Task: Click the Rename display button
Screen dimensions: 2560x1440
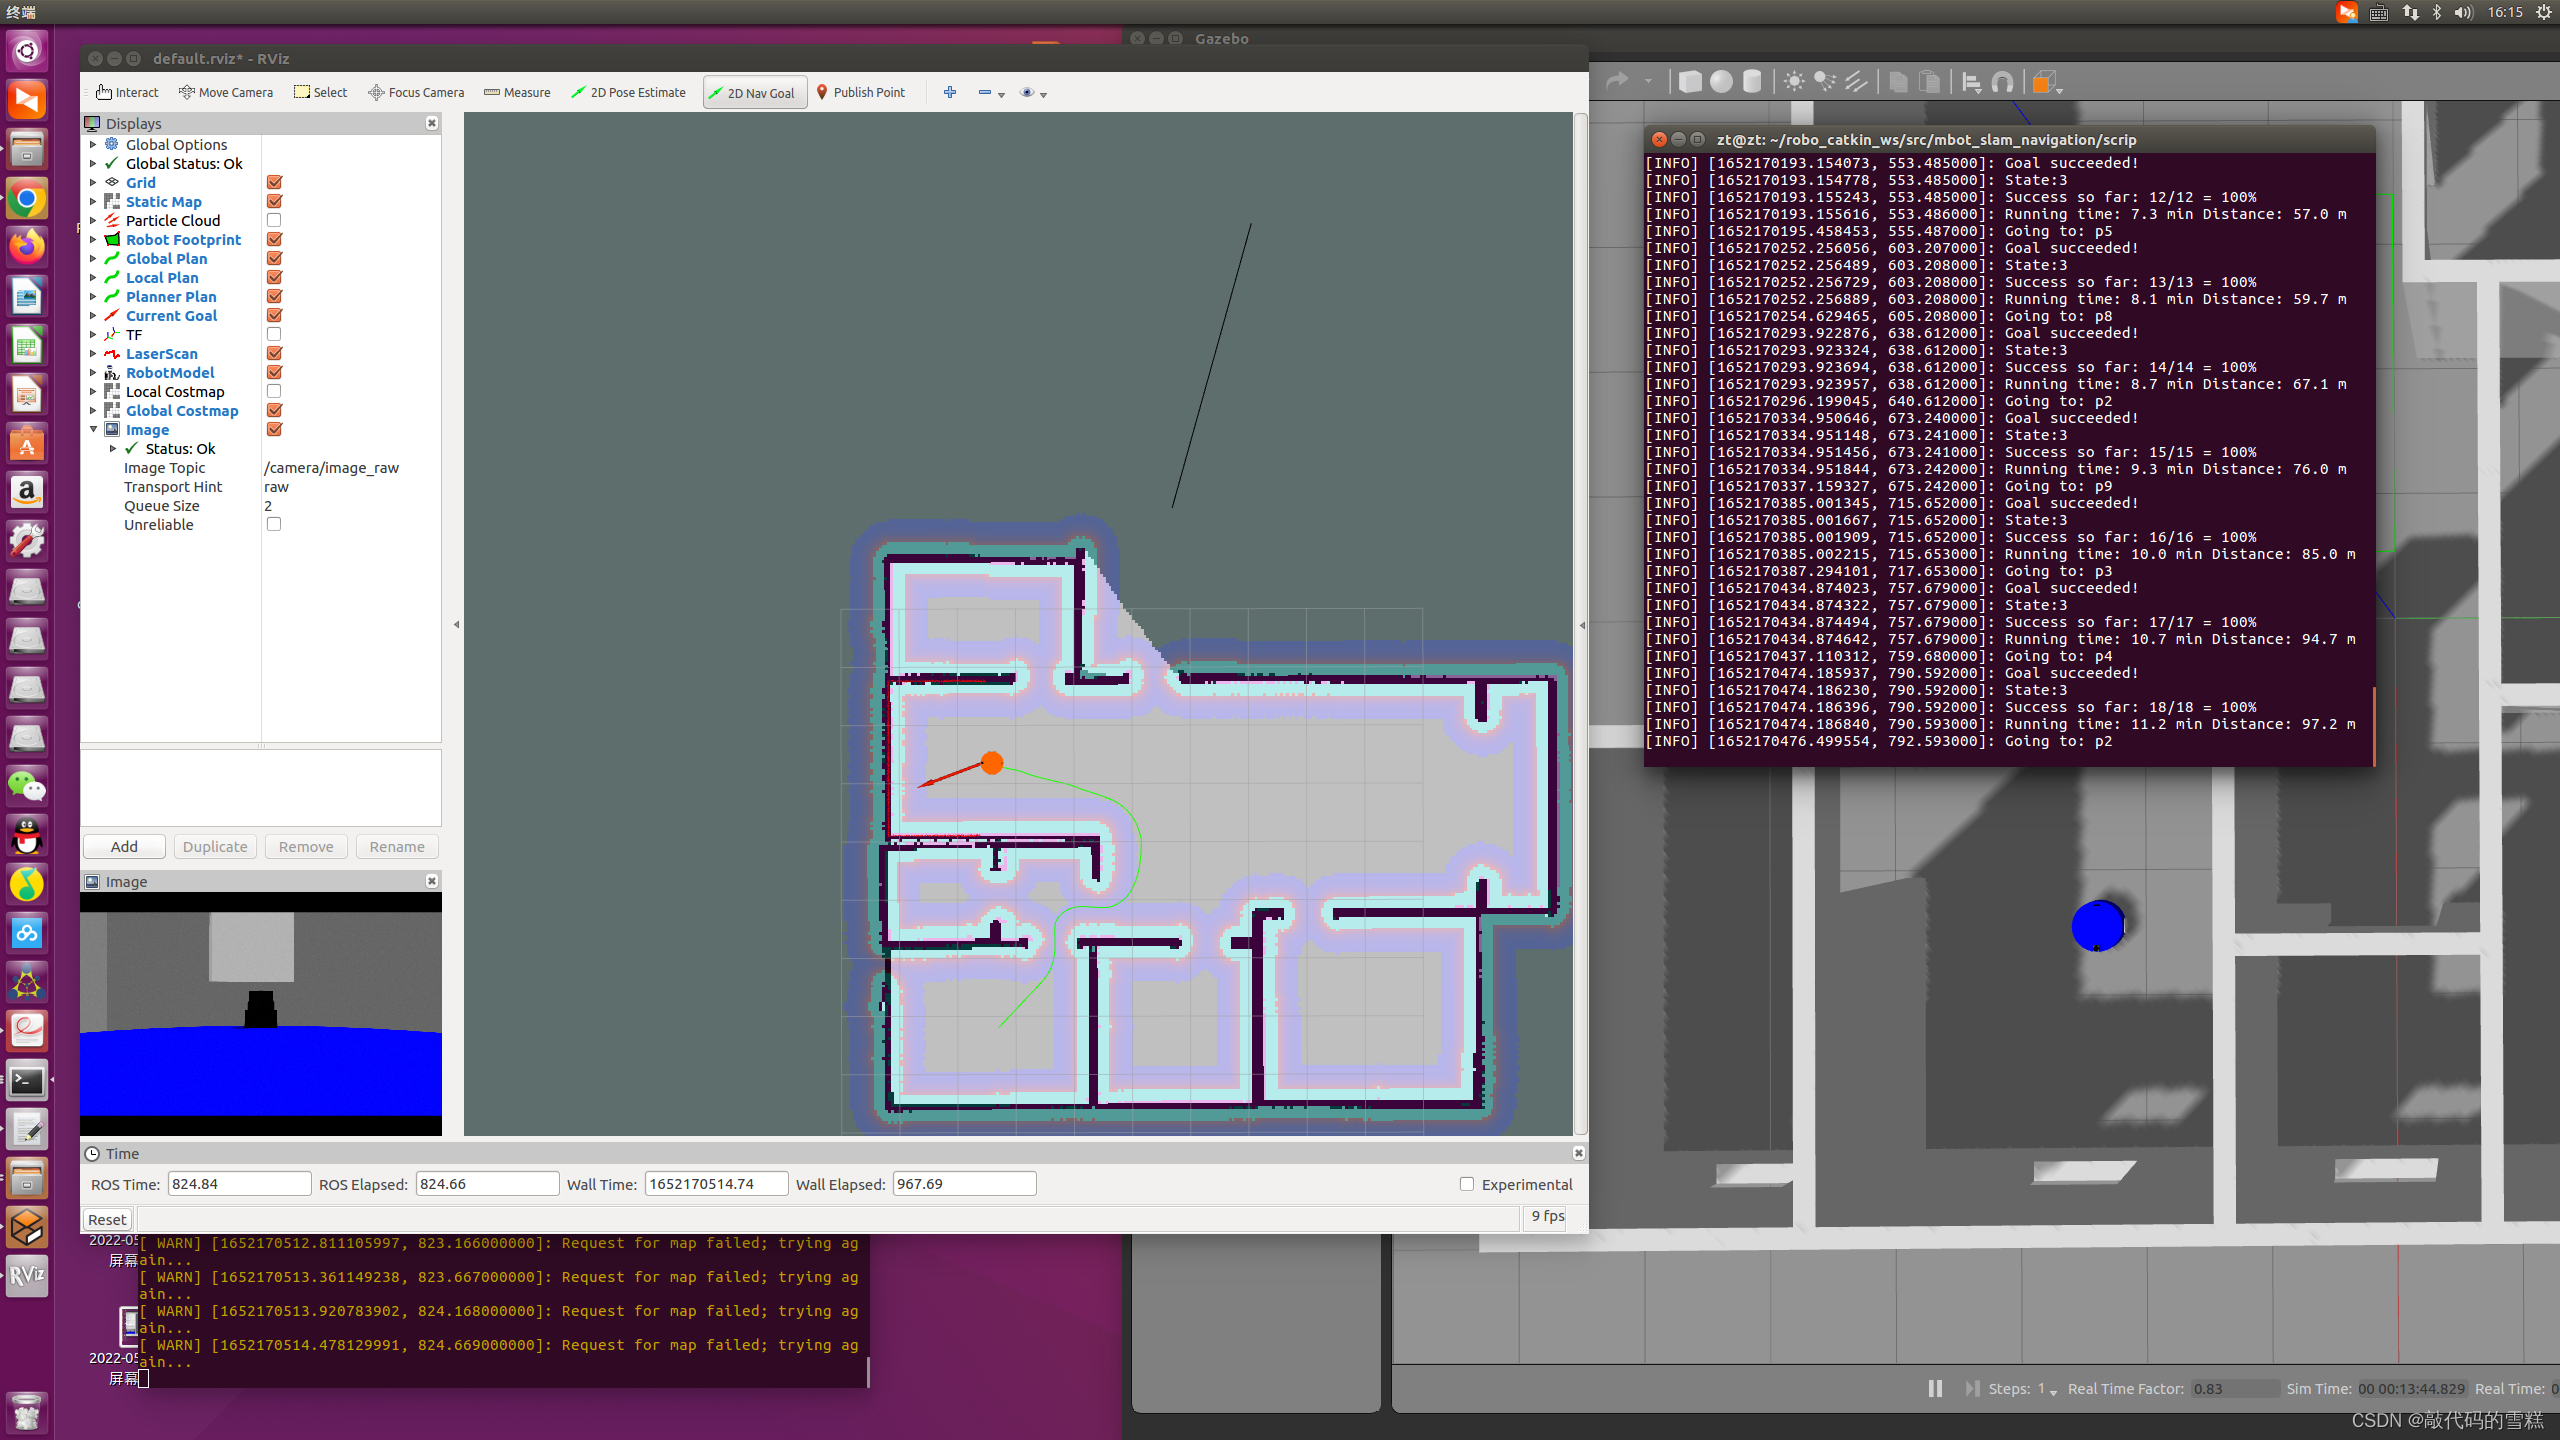Action: pyautogui.click(x=397, y=846)
